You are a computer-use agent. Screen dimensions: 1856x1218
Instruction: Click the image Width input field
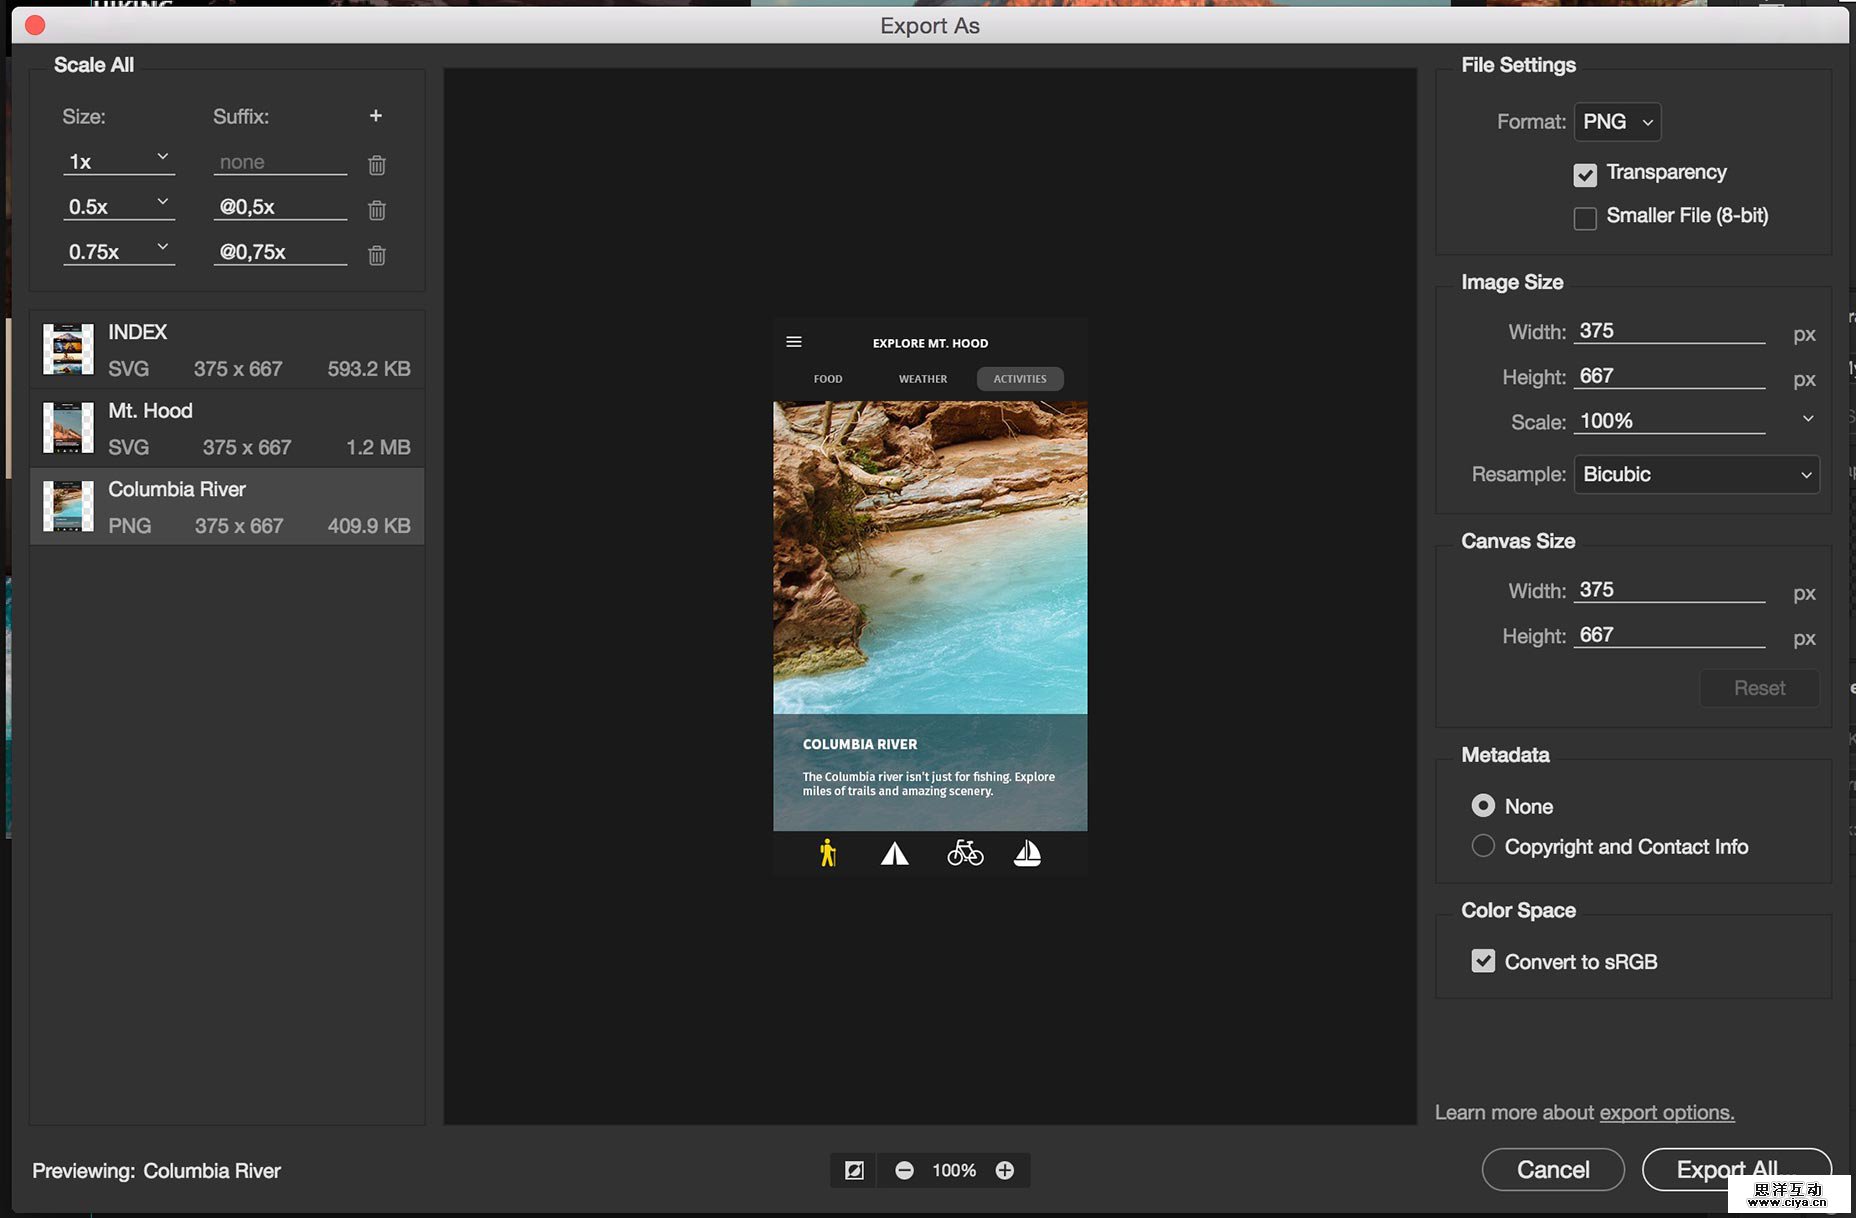[x=1668, y=330]
